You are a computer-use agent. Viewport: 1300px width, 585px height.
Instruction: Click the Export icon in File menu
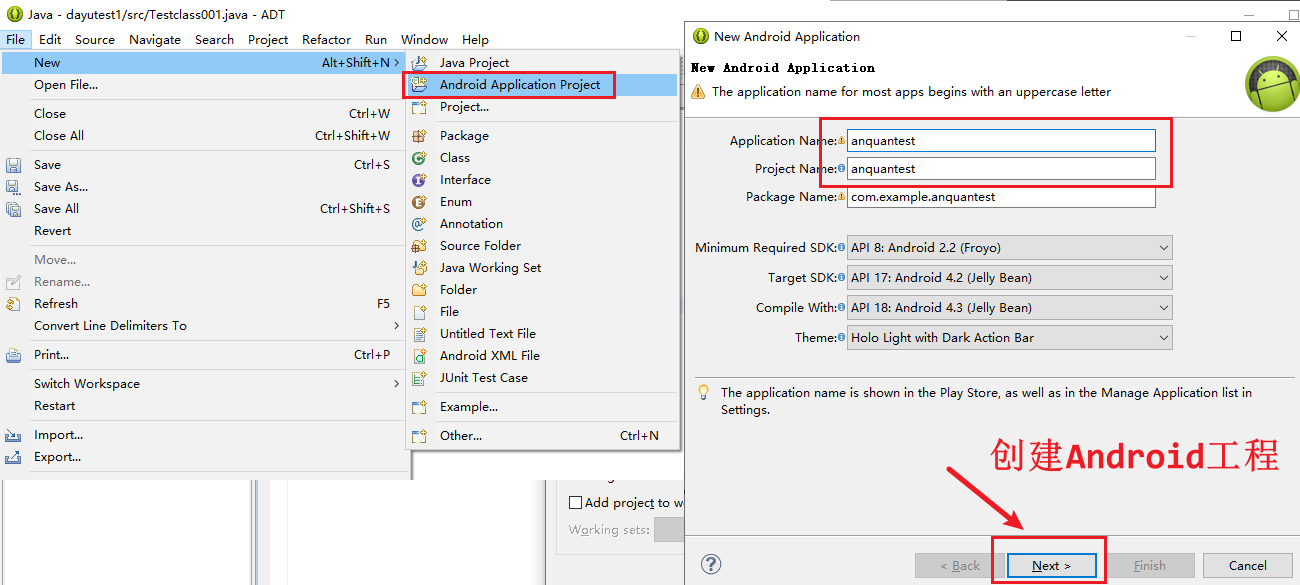[x=14, y=457]
